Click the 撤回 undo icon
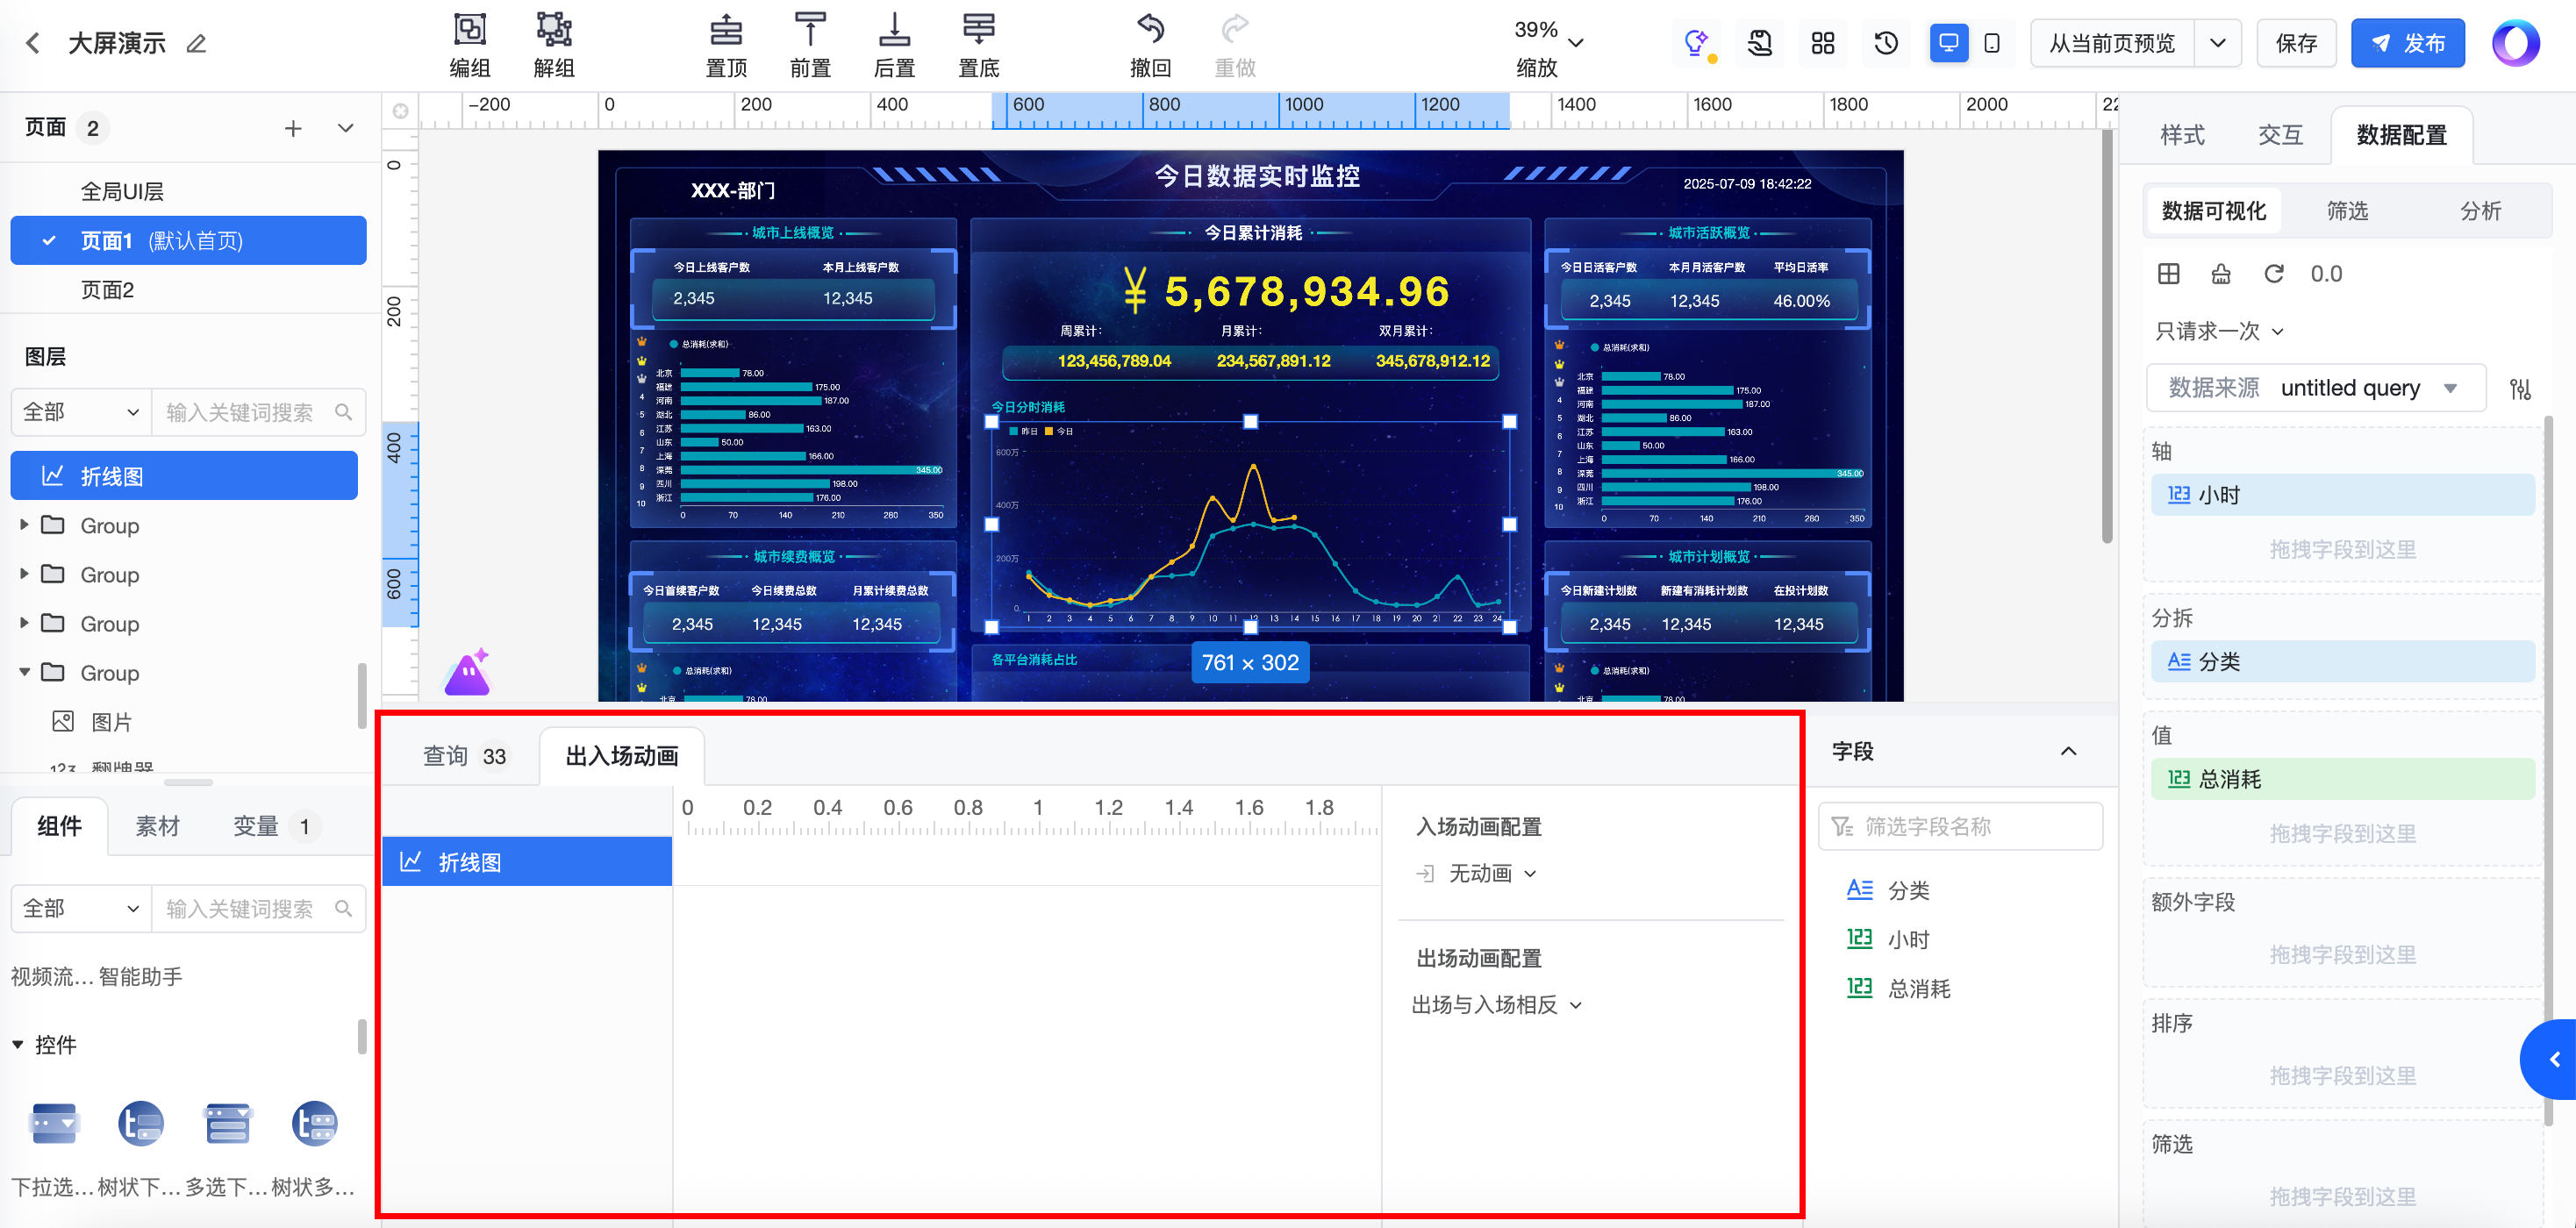 tap(1150, 30)
